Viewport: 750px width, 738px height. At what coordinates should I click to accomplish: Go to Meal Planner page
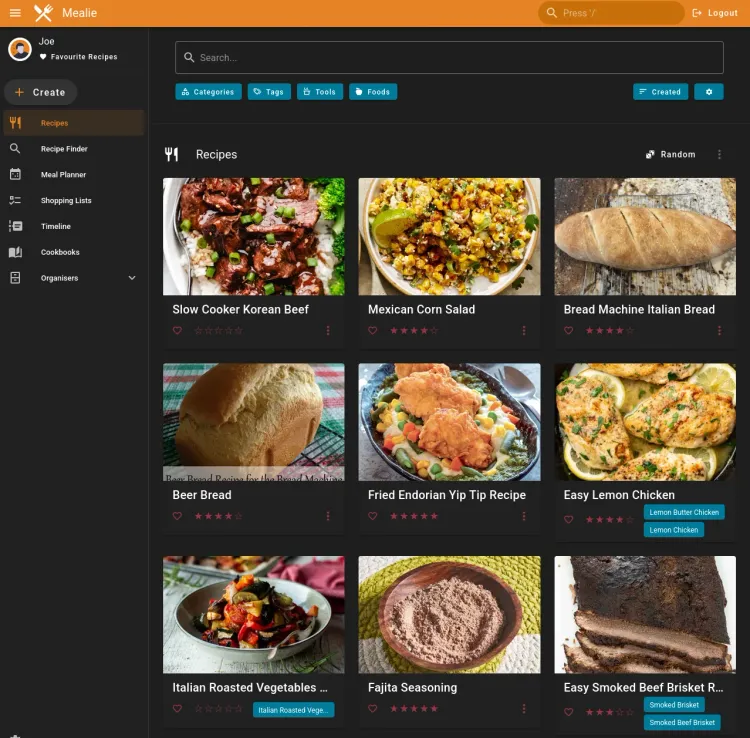click(x=74, y=175)
